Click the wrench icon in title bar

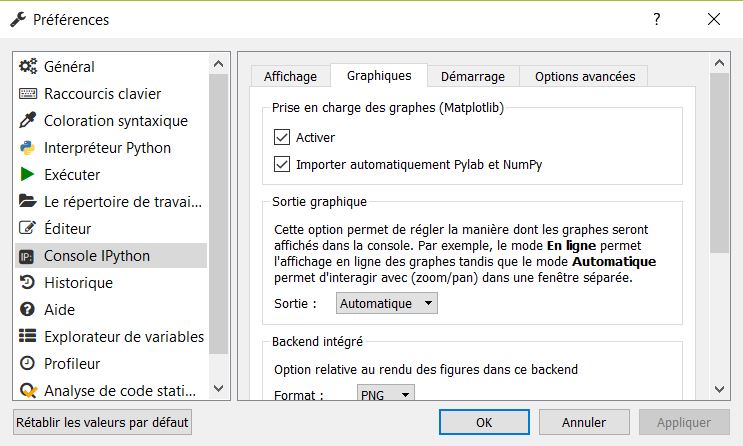point(18,19)
